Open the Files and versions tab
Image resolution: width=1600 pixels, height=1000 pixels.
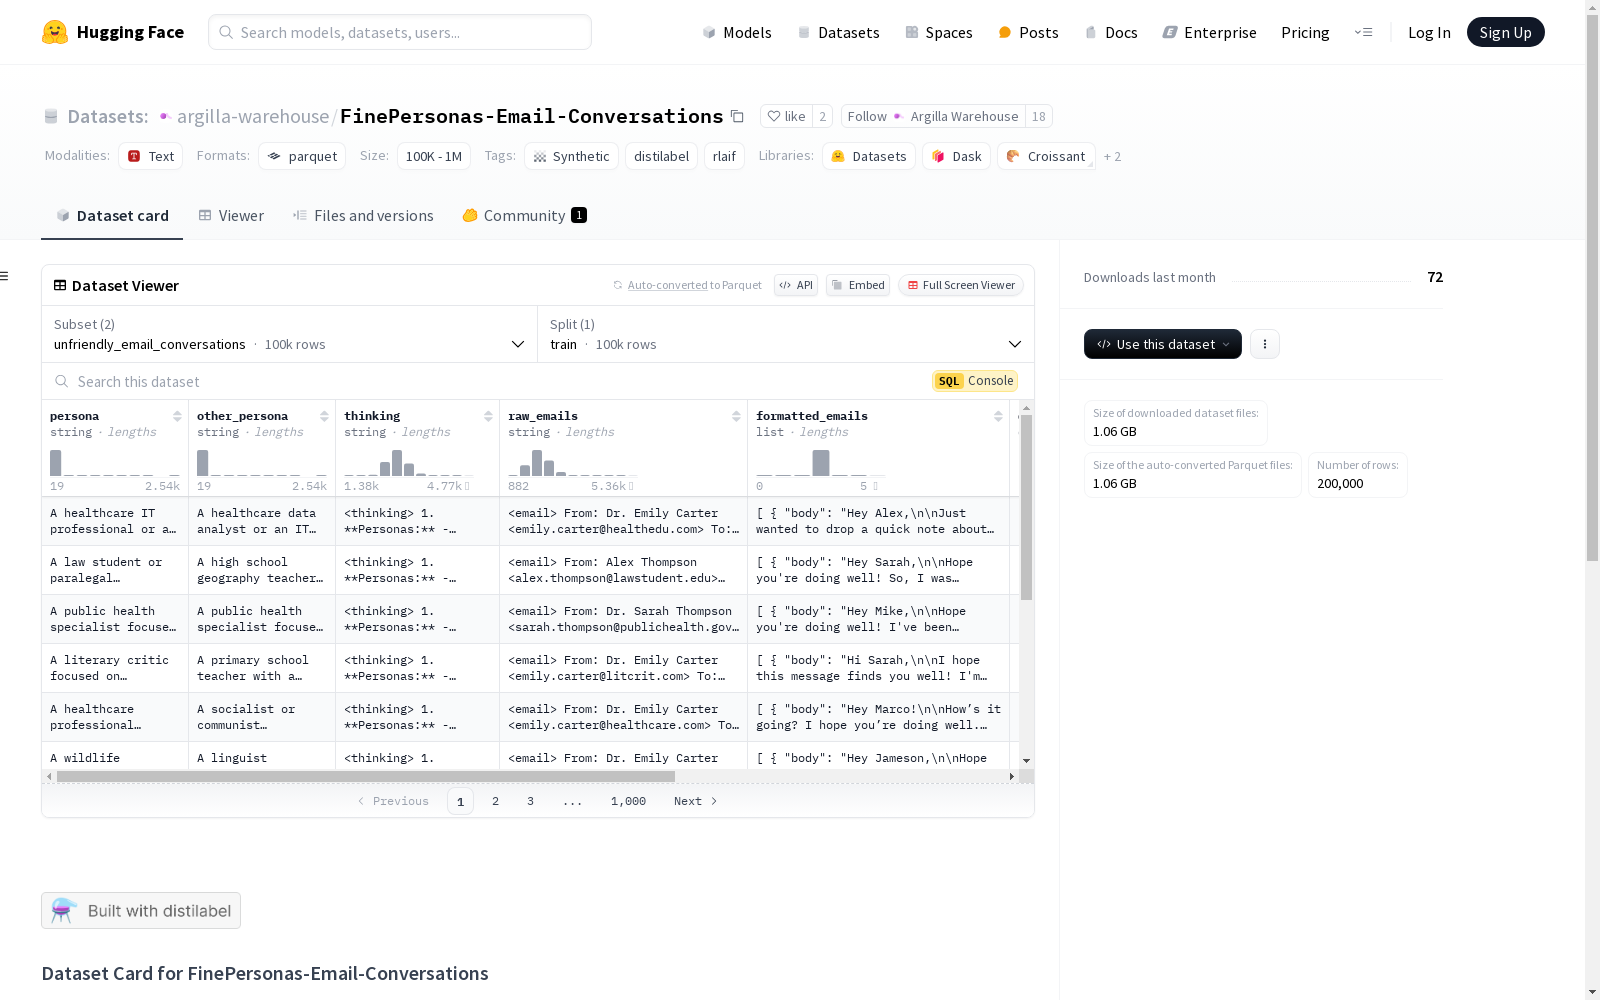(363, 215)
